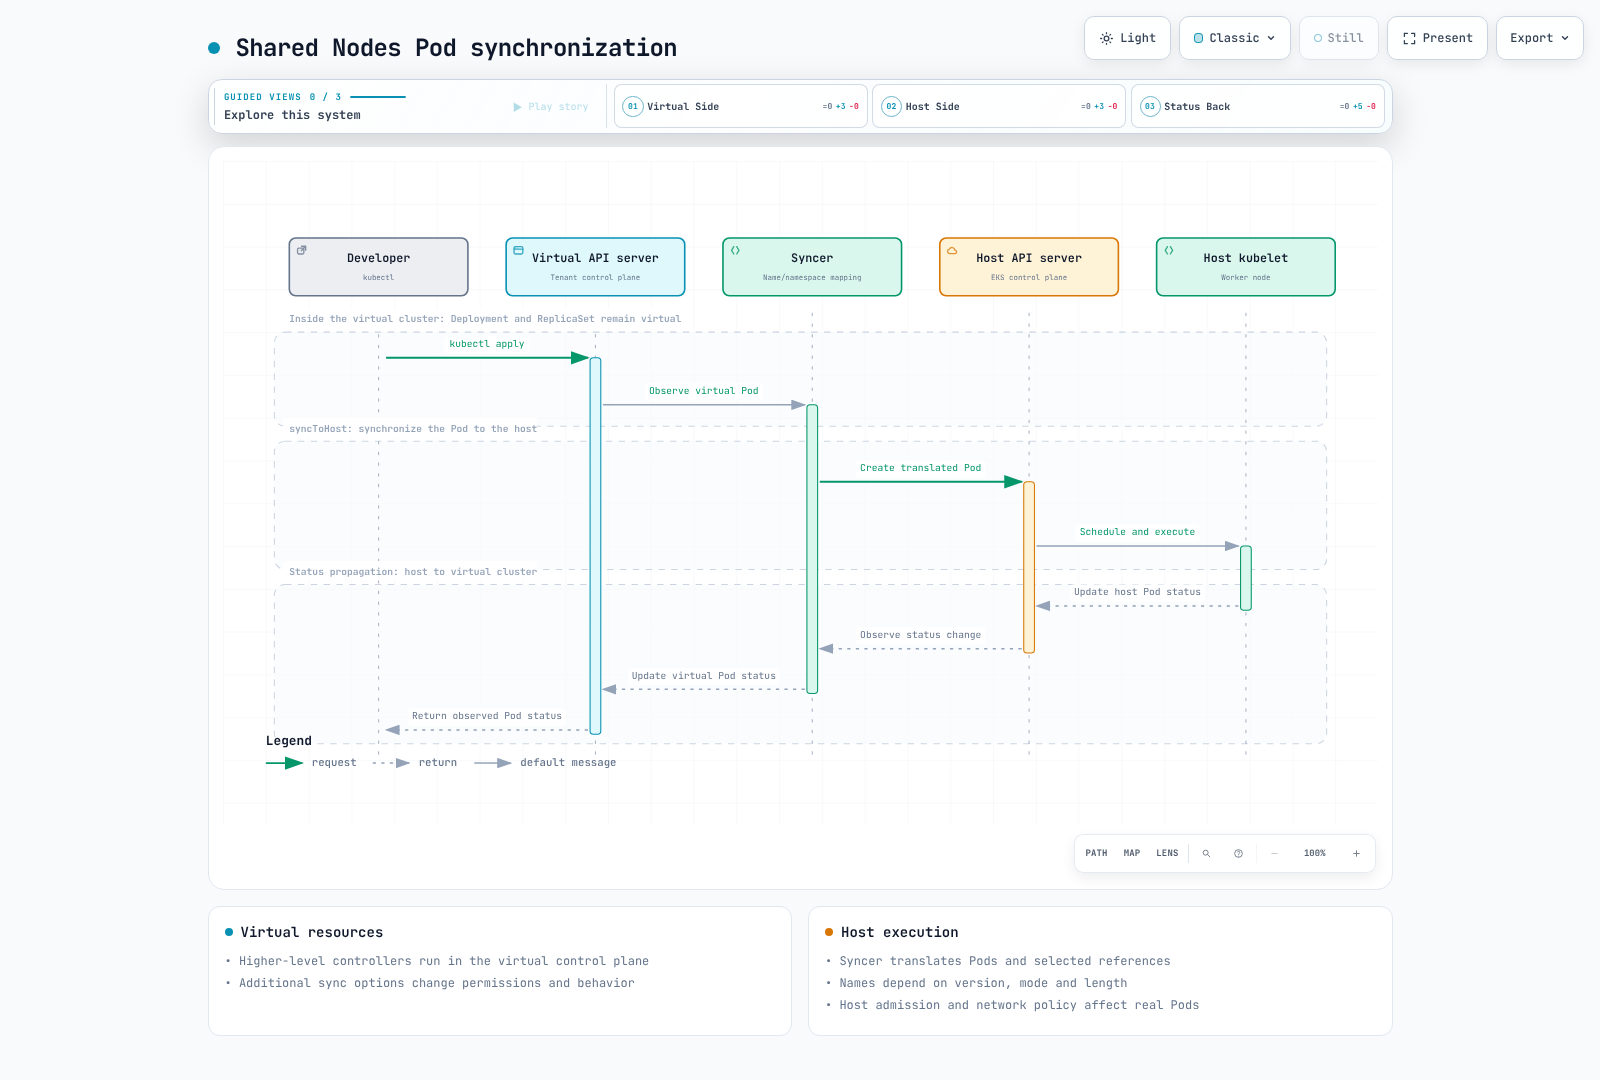Viewport: 1600px width, 1080px height.
Task: Toggle the Light theme button
Action: coord(1127,38)
